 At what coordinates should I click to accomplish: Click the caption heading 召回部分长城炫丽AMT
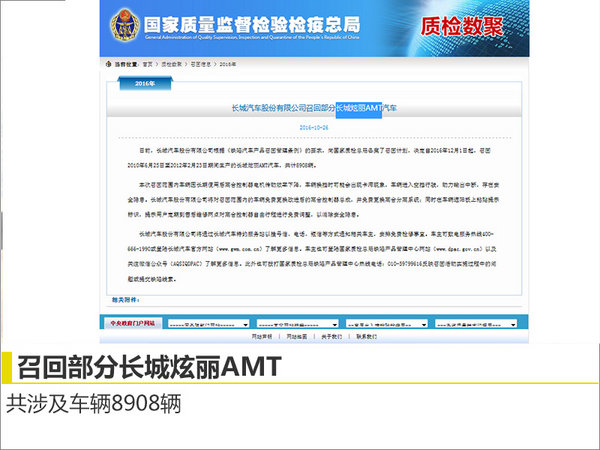(x=150, y=367)
